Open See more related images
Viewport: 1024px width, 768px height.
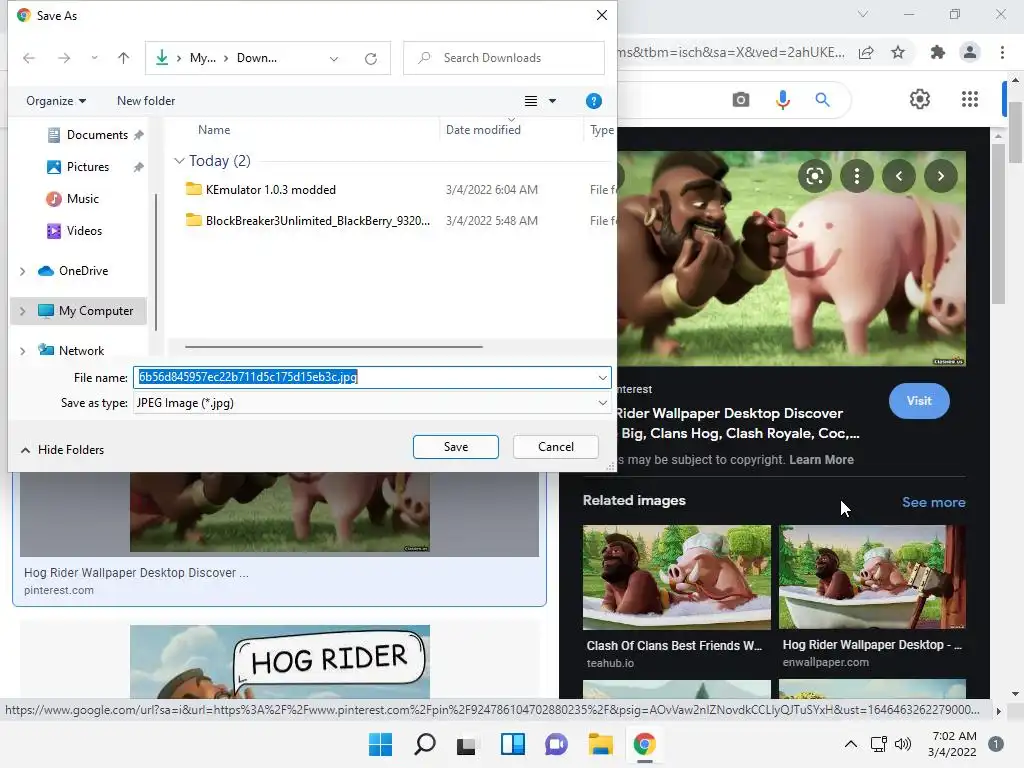click(933, 502)
